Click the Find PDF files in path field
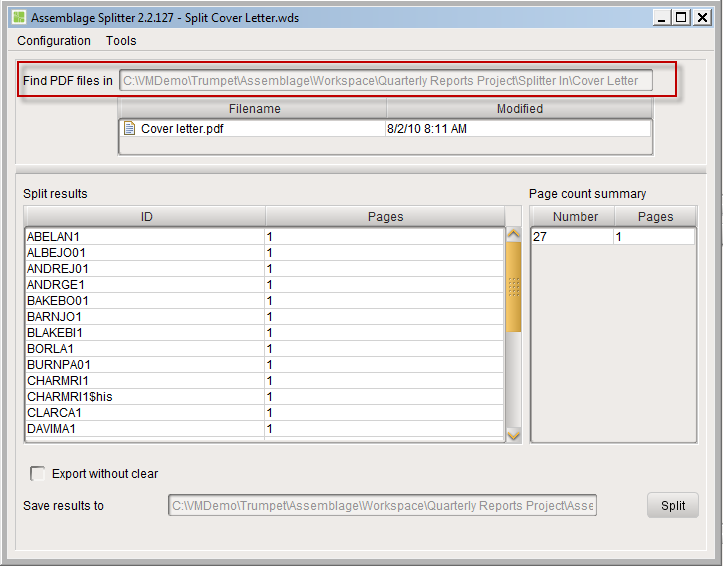 (386, 80)
